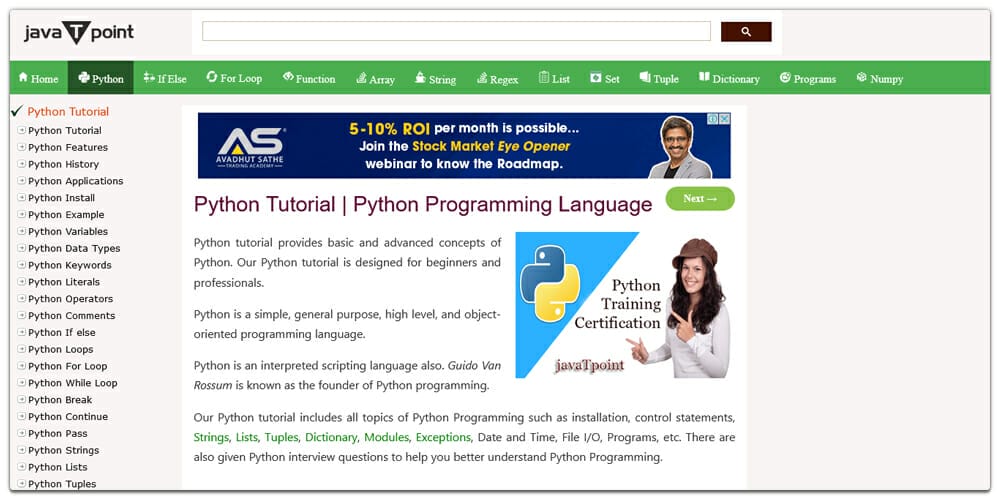Image resolution: width=1000 pixels, height=500 pixels.
Task: Click bullet icon beside Python Keywords
Action: pyautogui.click(x=22, y=265)
